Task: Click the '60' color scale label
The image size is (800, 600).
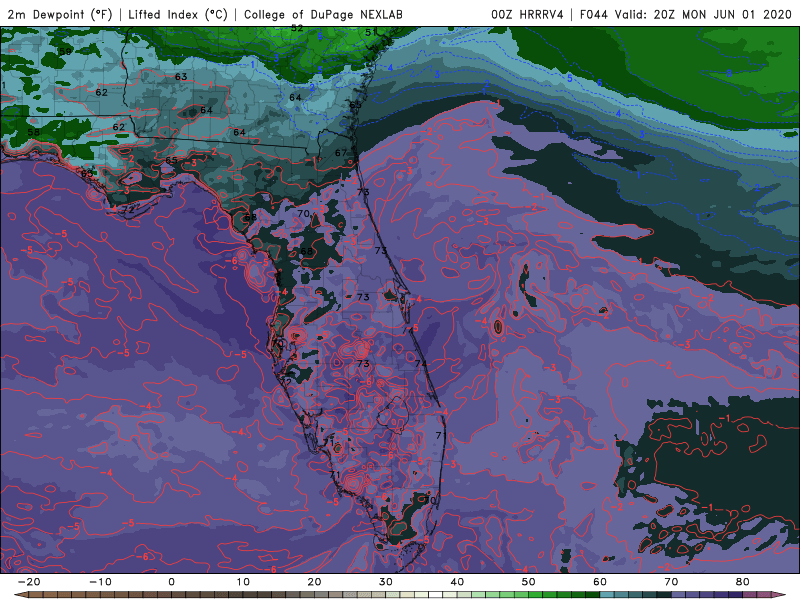Action: coord(600,582)
